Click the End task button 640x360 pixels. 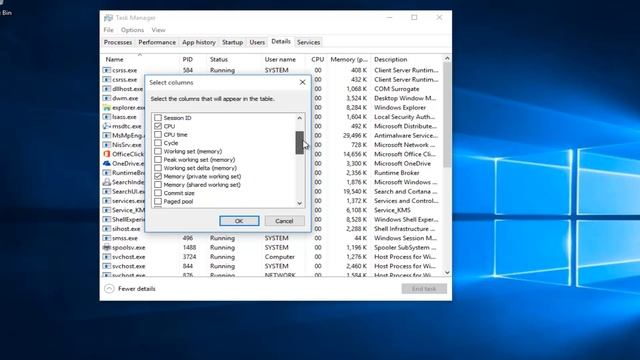[x=424, y=289]
